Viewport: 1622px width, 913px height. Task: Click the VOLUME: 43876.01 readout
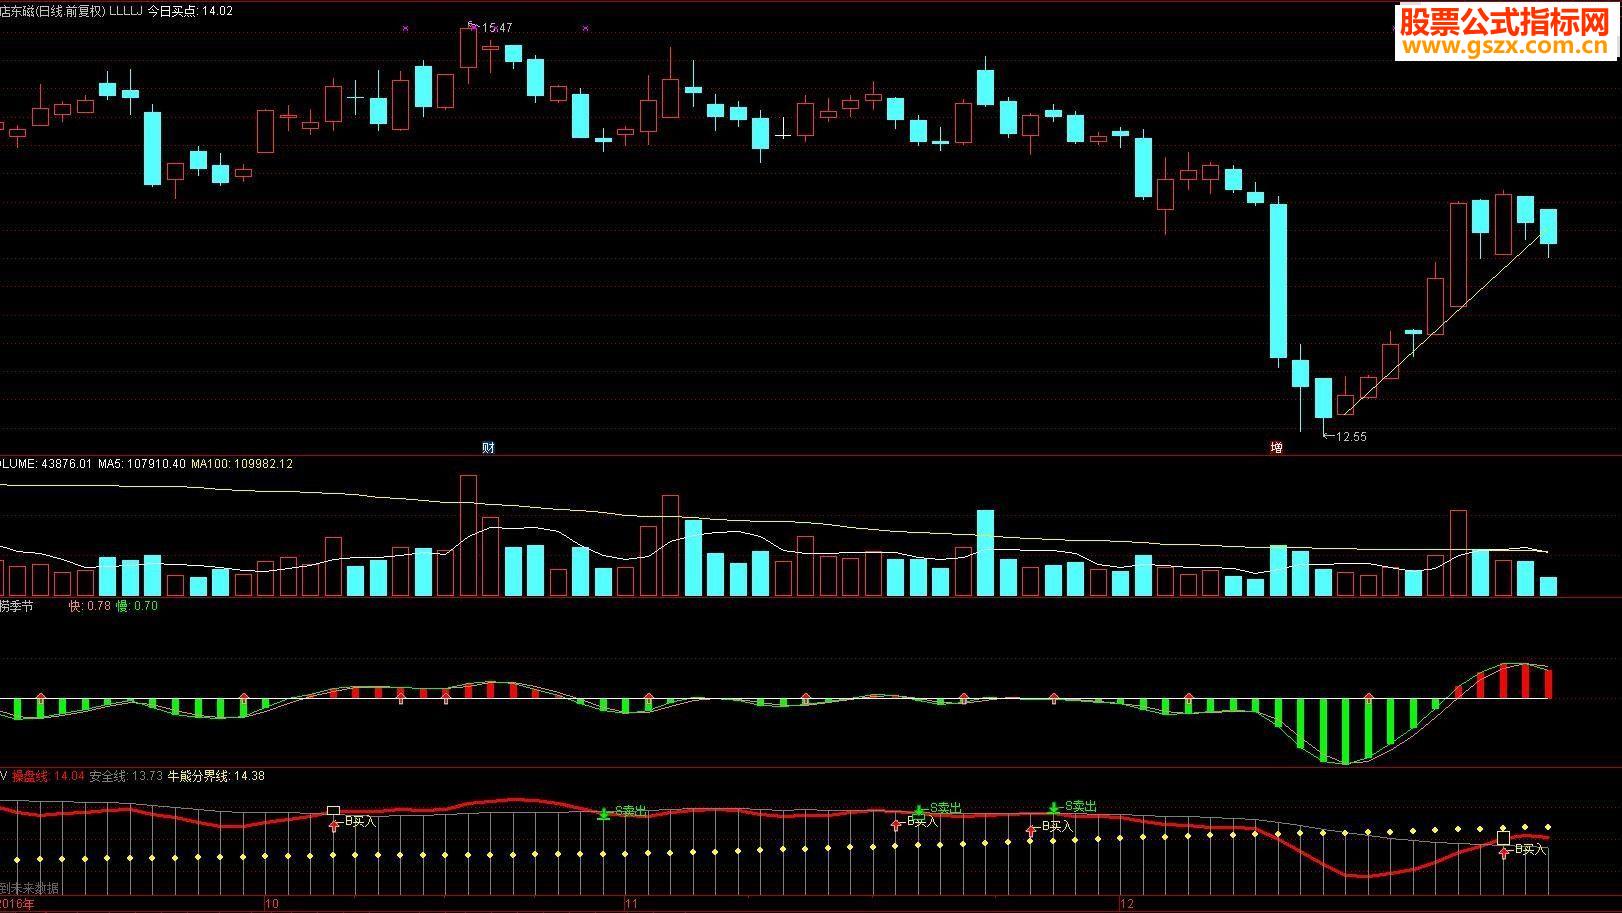pos(46,464)
